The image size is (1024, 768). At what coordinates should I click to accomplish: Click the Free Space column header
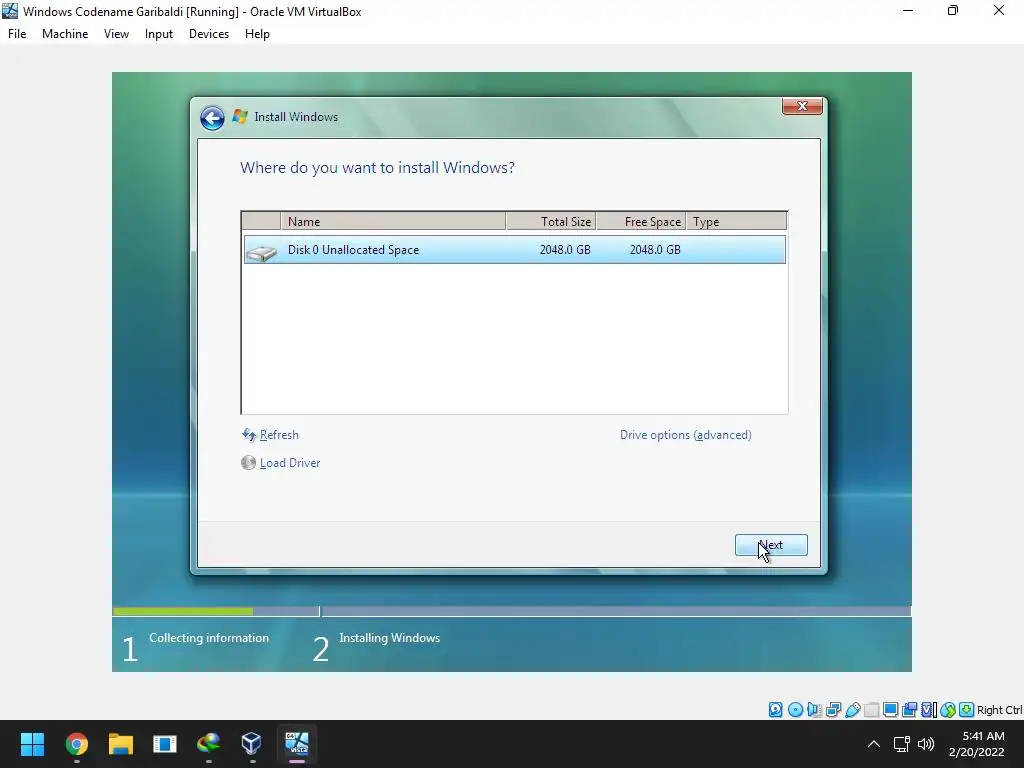coord(641,222)
